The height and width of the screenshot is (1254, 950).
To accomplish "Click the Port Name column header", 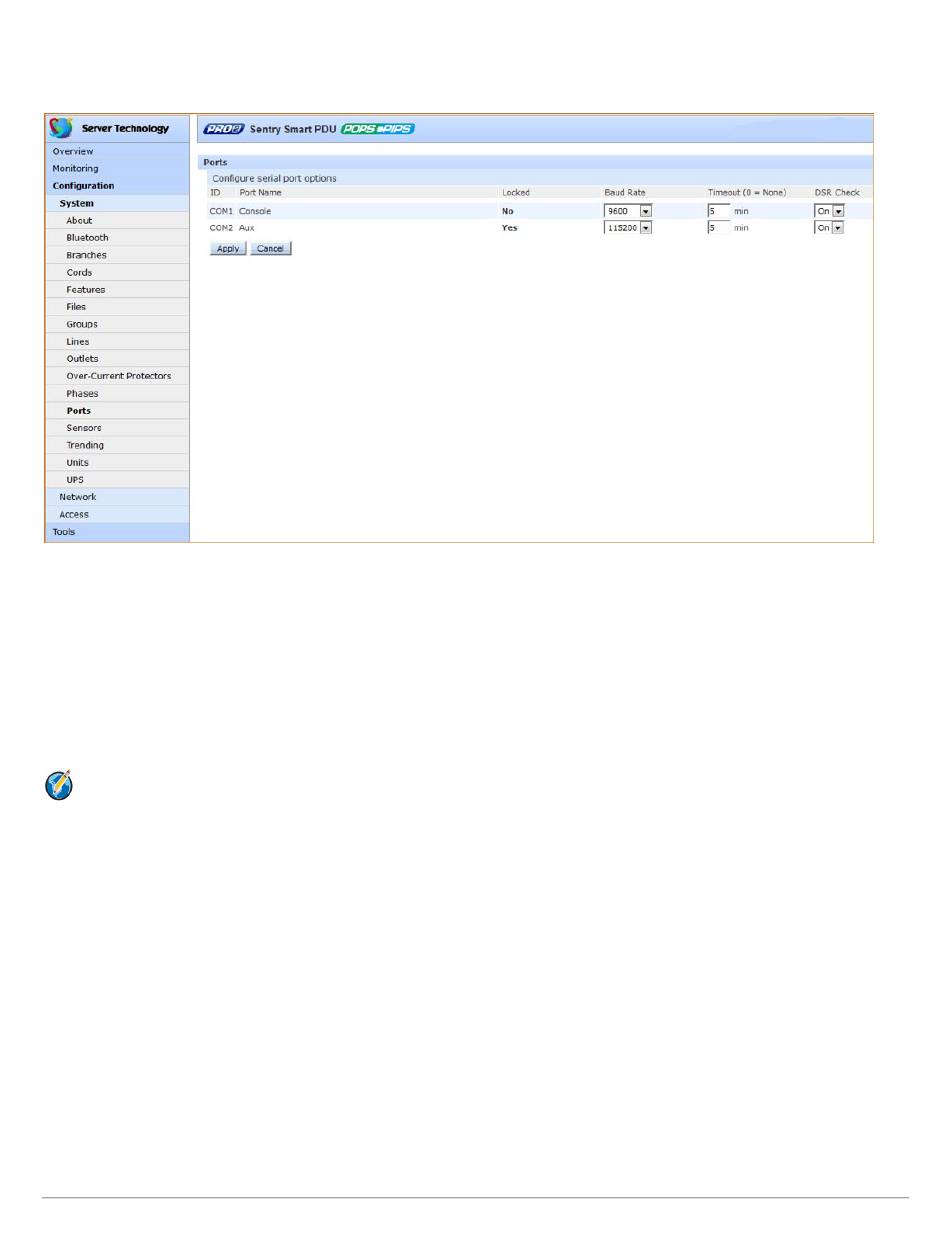I will (x=260, y=192).
